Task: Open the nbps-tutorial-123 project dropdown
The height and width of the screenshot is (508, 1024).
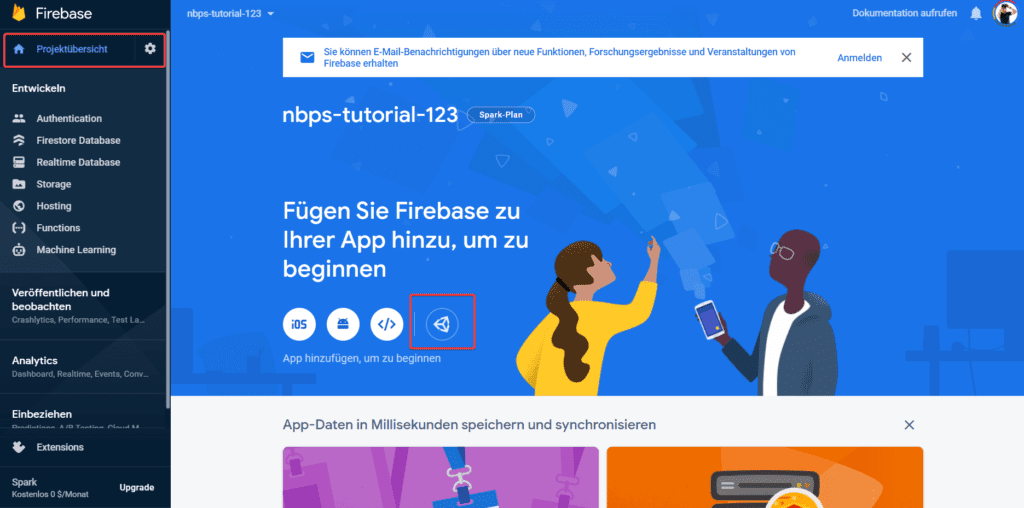Action: [231, 13]
